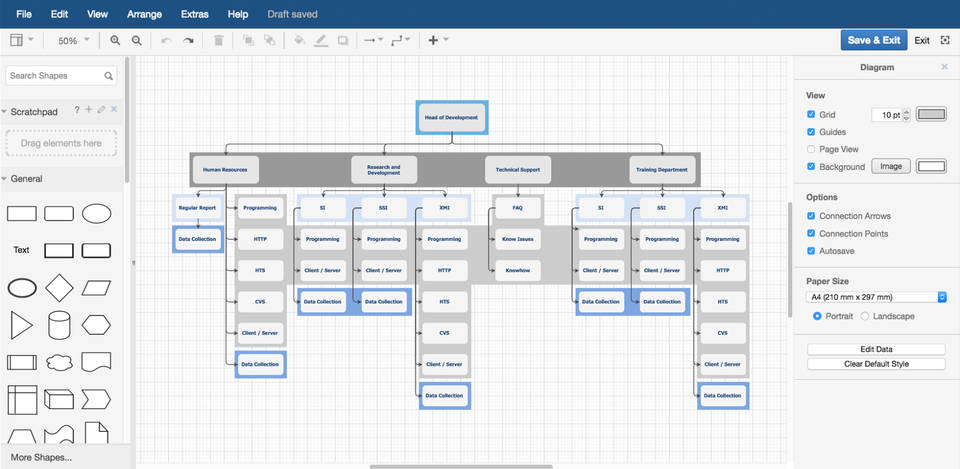Open the 50% zoom level dropdown

73,41
